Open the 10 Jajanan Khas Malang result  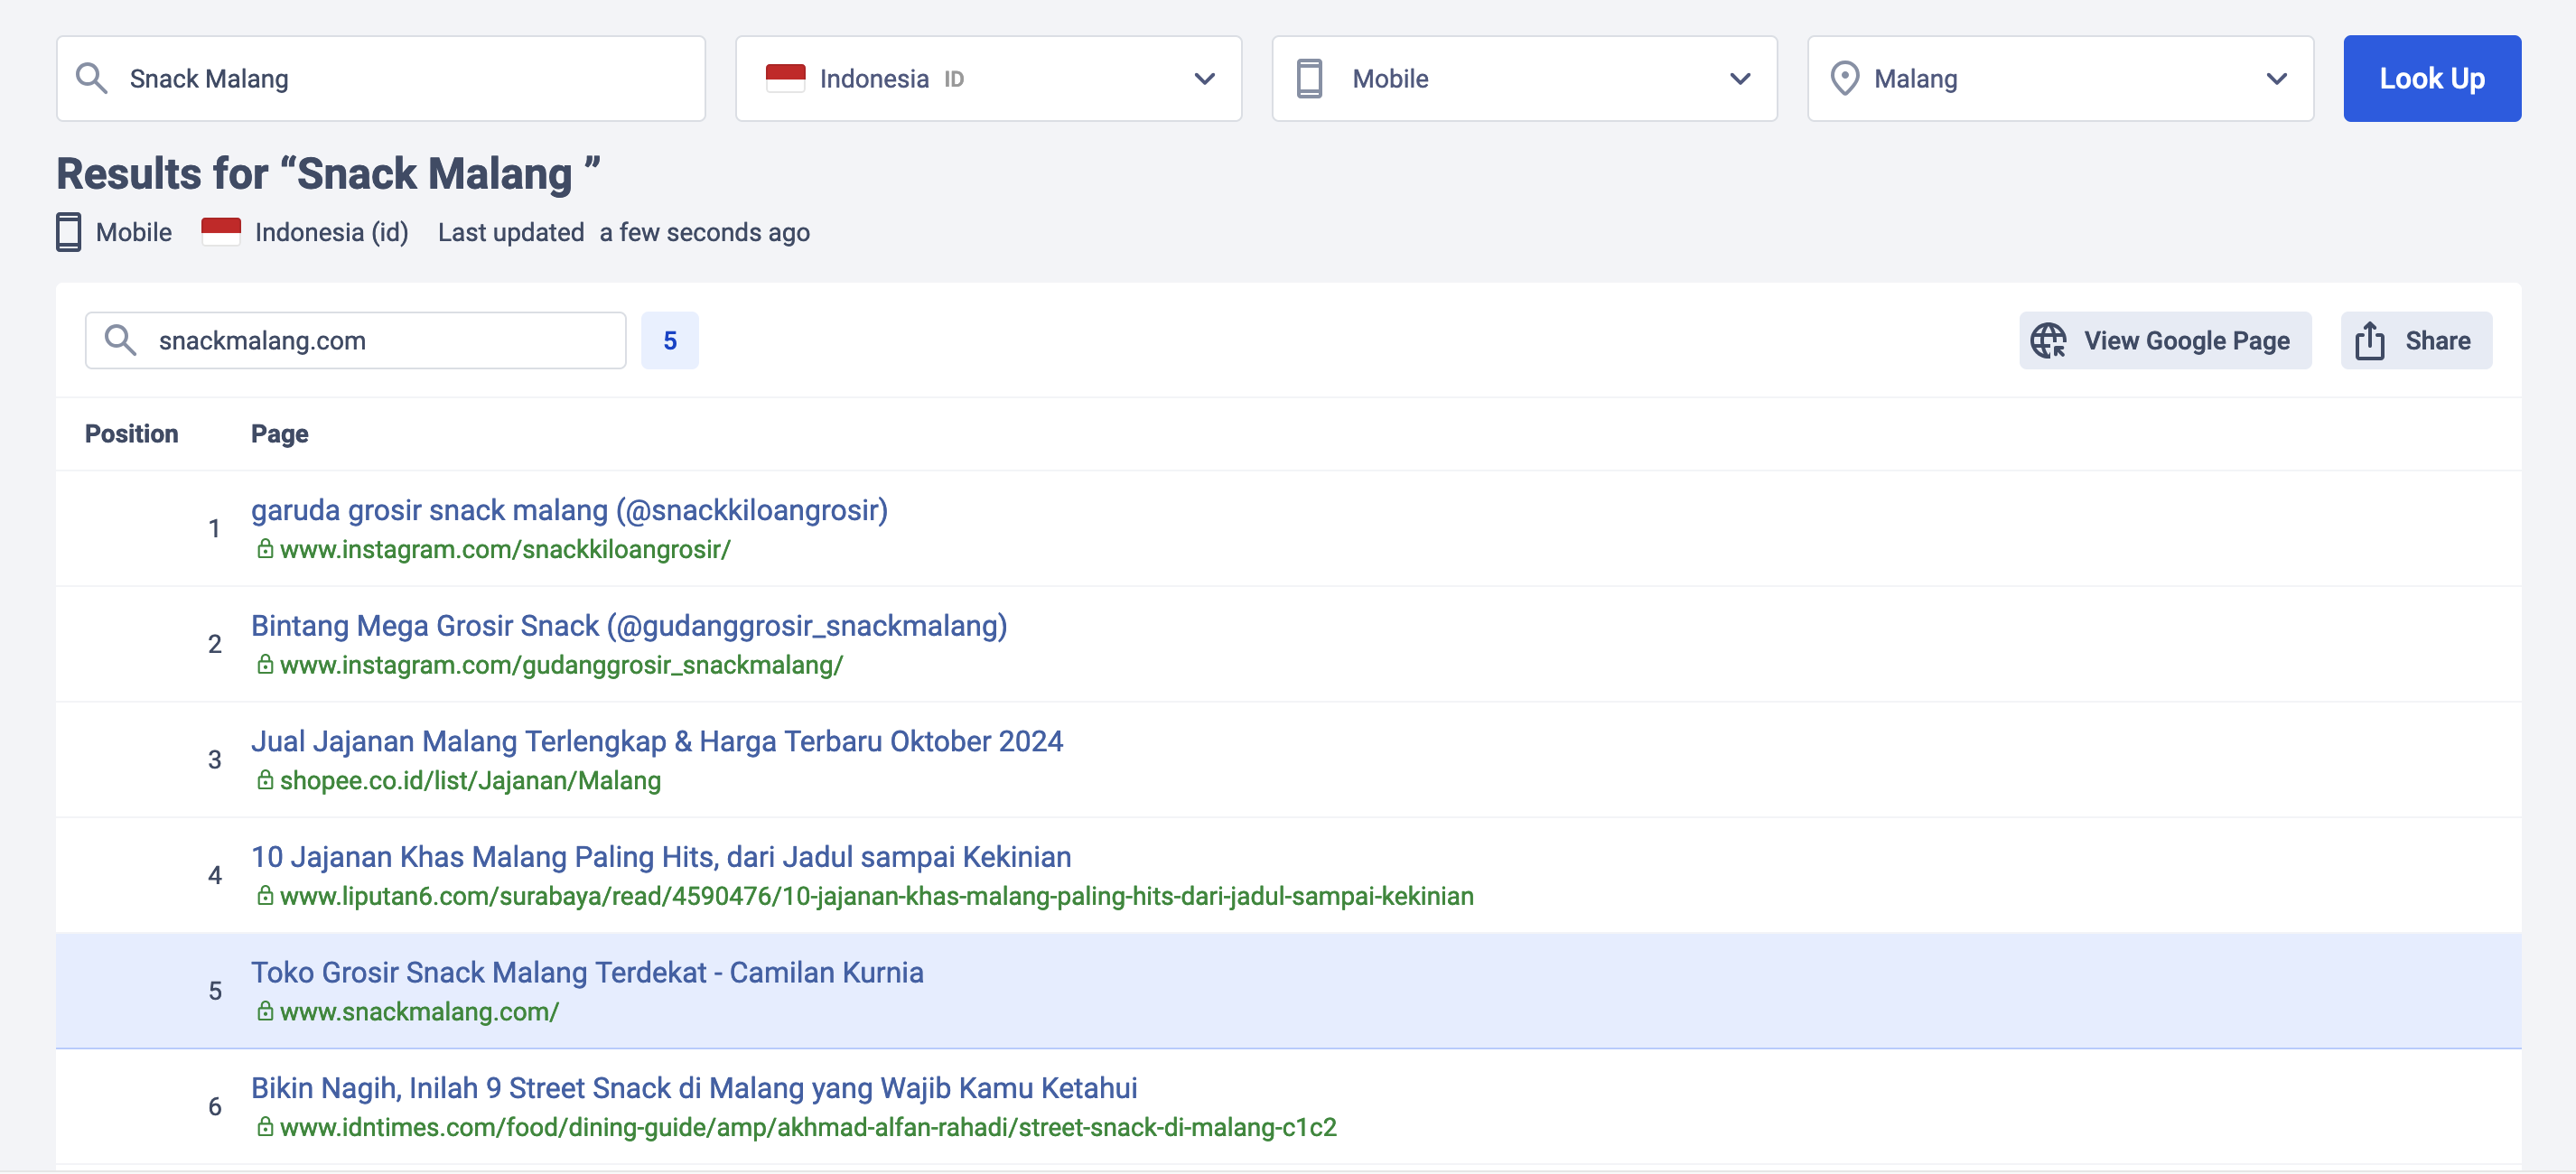coord(661,857)
